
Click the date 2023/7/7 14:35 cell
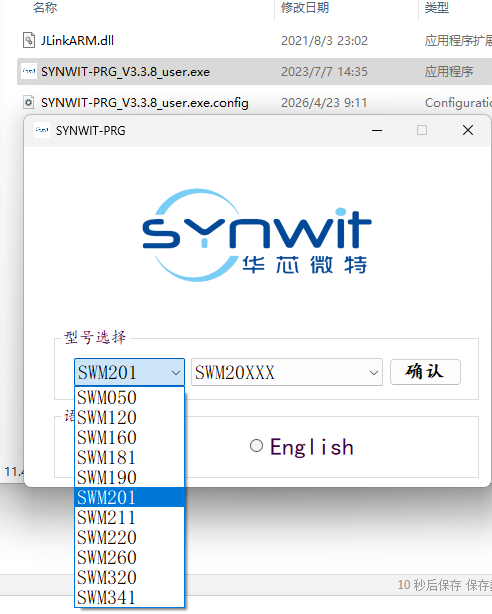[324, 72]
